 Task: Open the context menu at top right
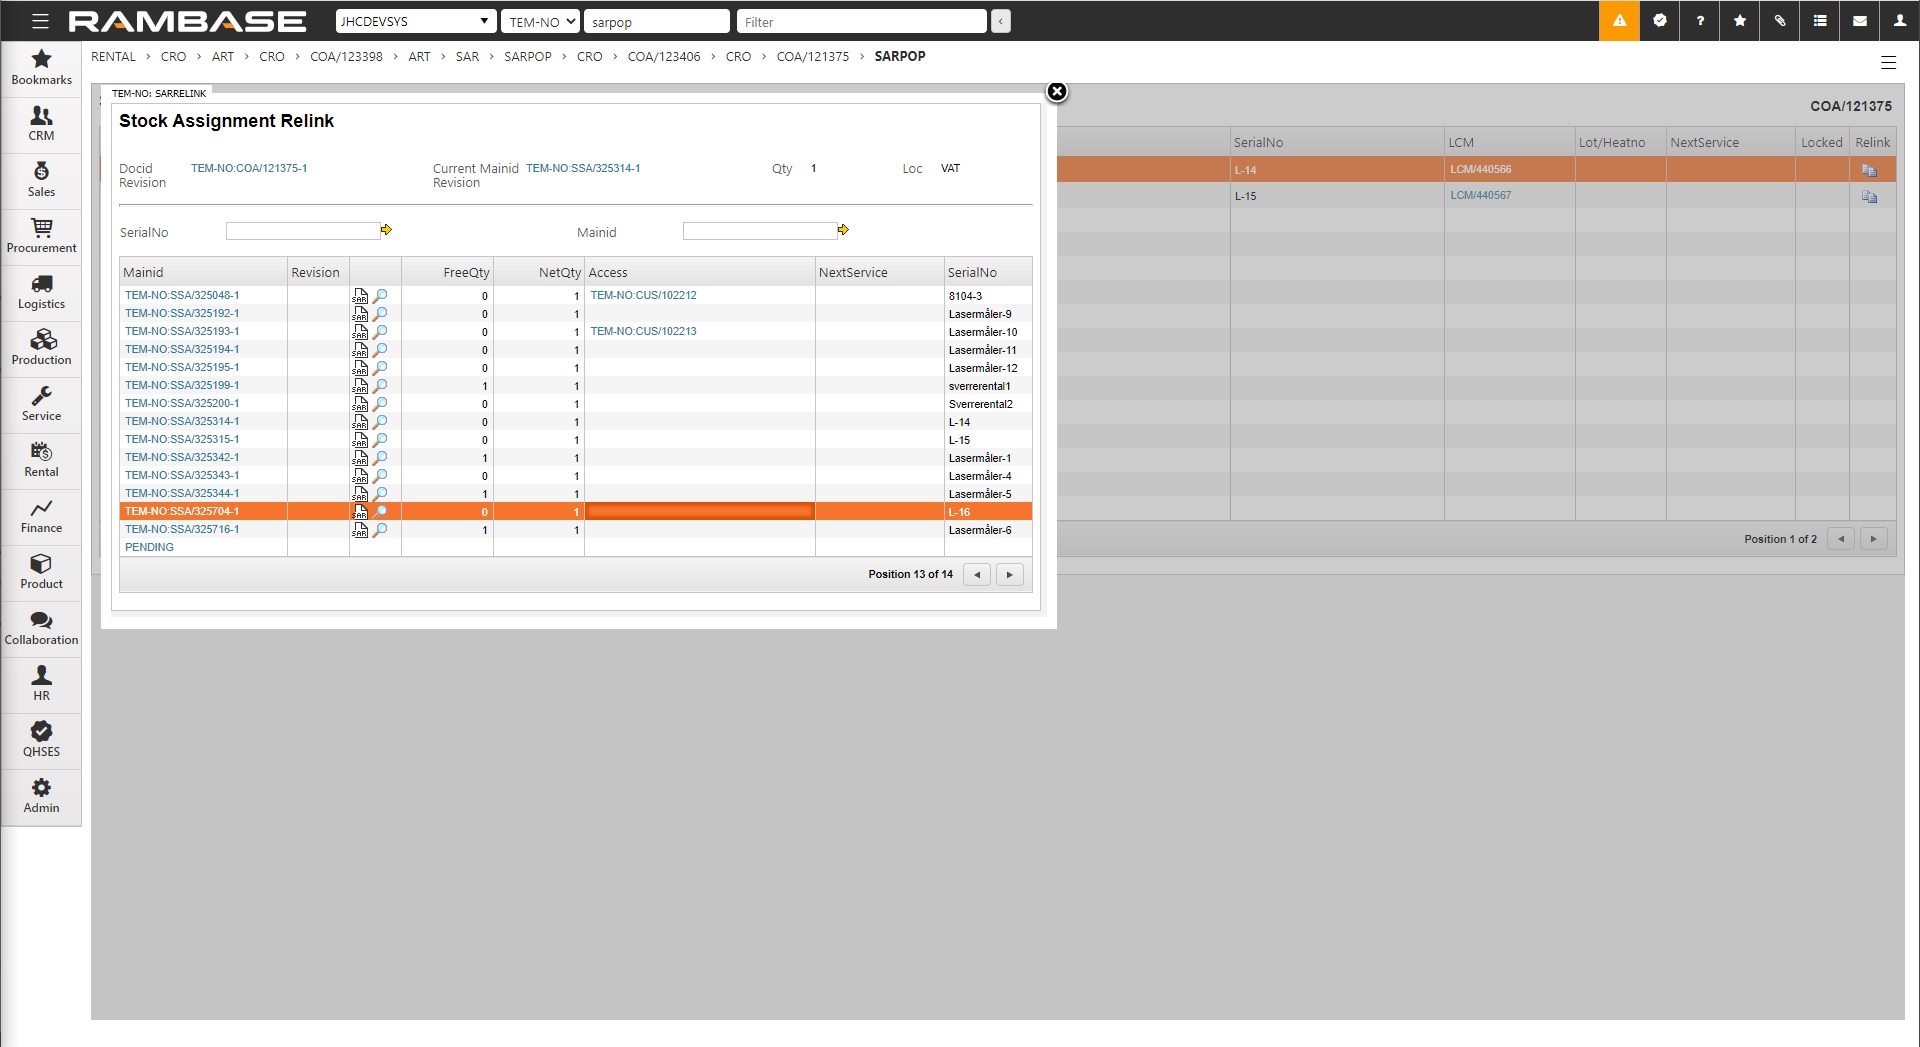tap(1888, 63)
